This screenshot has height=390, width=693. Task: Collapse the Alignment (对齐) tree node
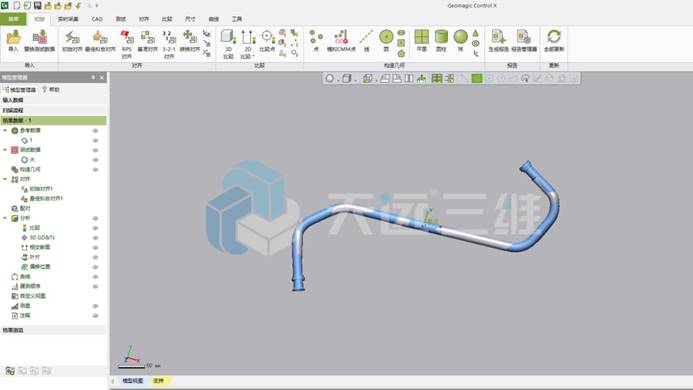click(x=5, y=179)
